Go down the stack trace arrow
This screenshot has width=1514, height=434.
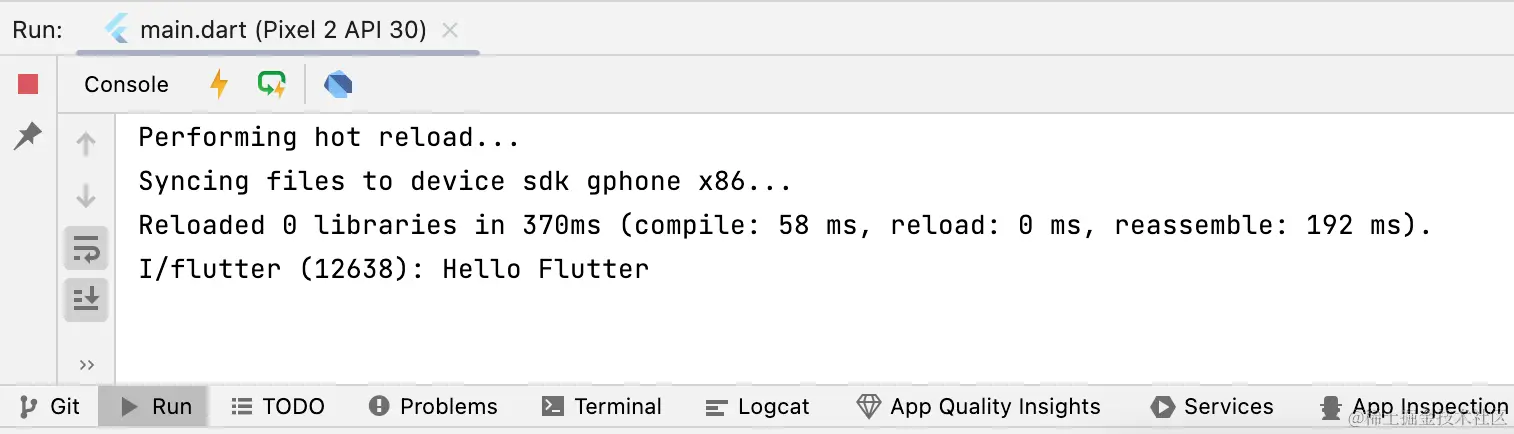point(86,196)
